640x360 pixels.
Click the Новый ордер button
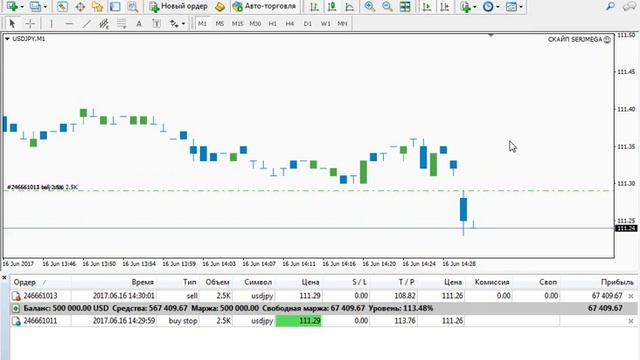[178, 7]
